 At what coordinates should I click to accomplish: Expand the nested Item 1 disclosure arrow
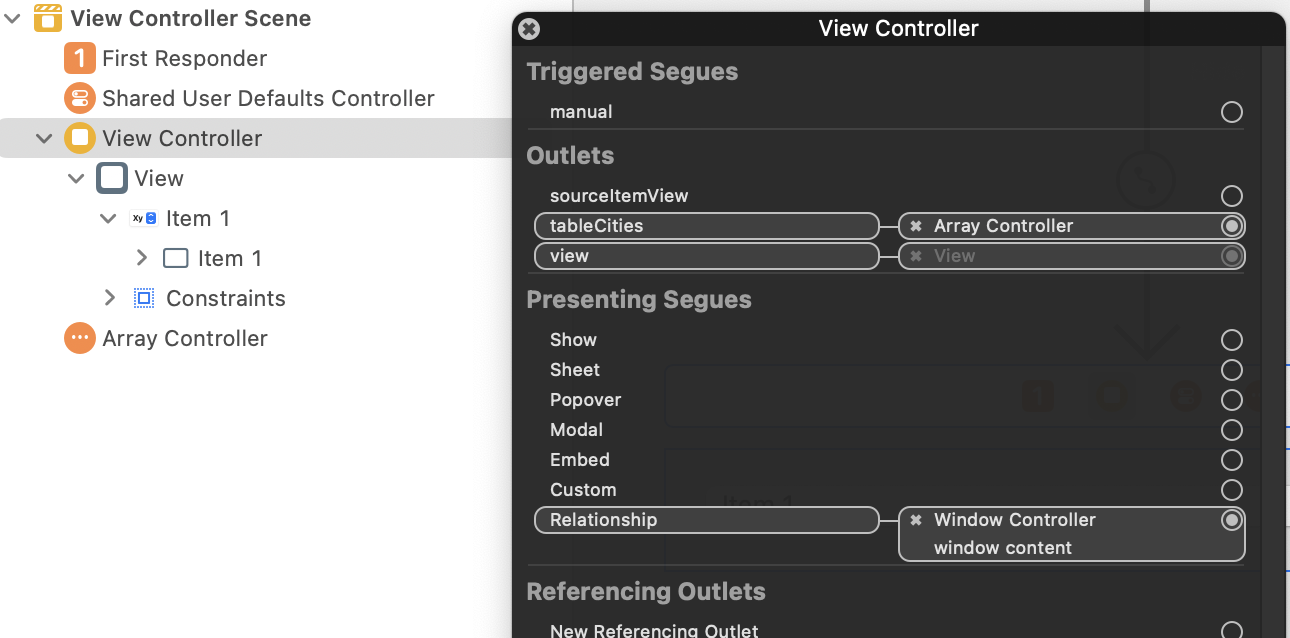click(142, 258)
